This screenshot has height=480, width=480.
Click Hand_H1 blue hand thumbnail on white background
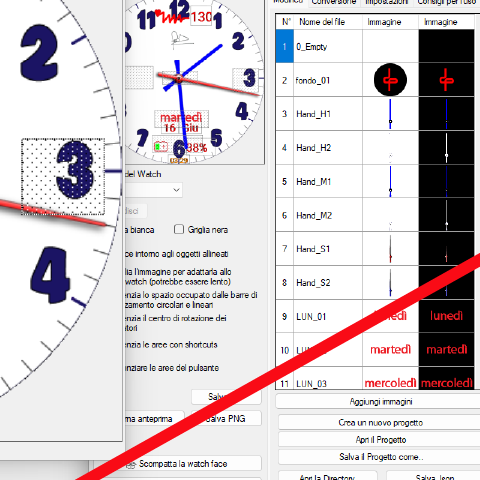pos(390,114)
